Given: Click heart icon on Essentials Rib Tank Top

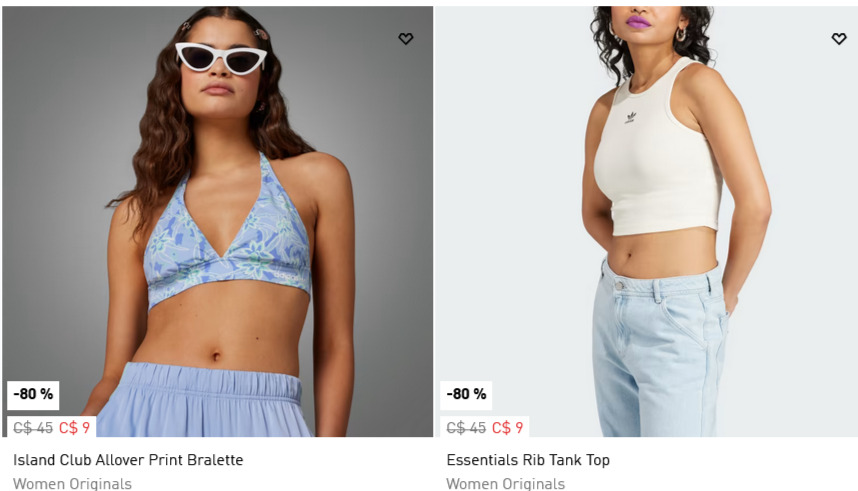Looking at the screenshot, I should [839, 39].
